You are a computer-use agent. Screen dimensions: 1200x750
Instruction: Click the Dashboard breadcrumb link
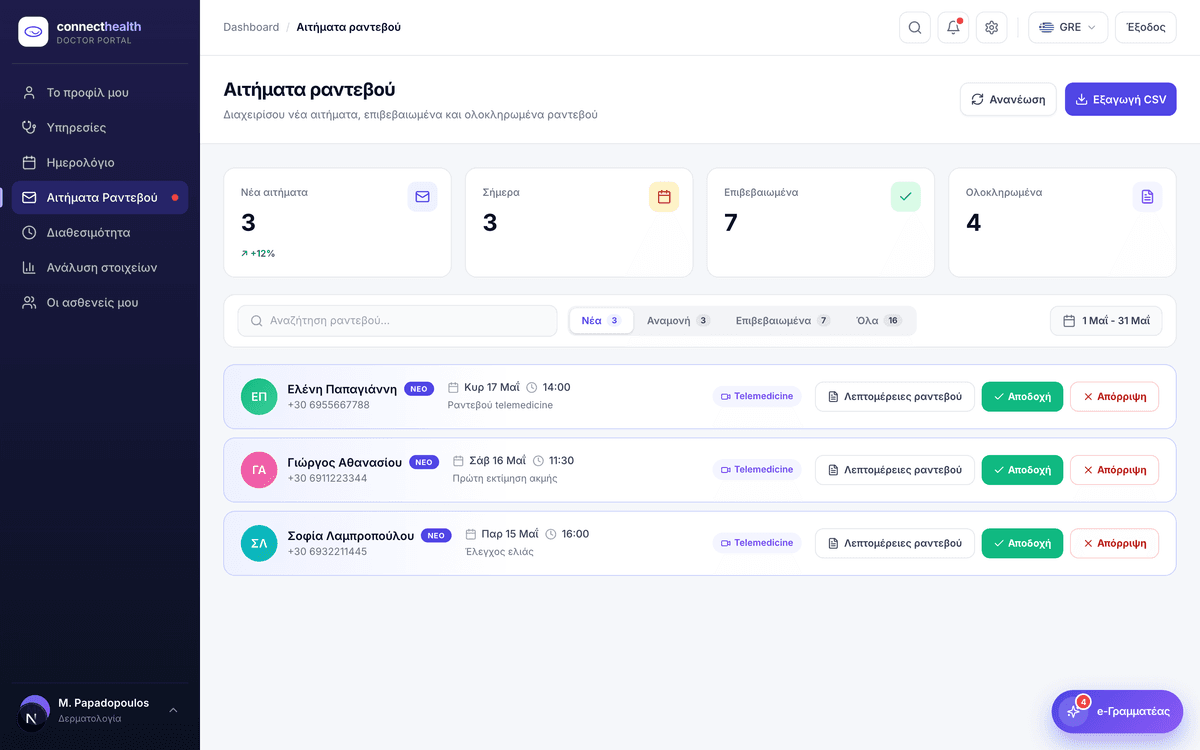(x=251, y=27)
